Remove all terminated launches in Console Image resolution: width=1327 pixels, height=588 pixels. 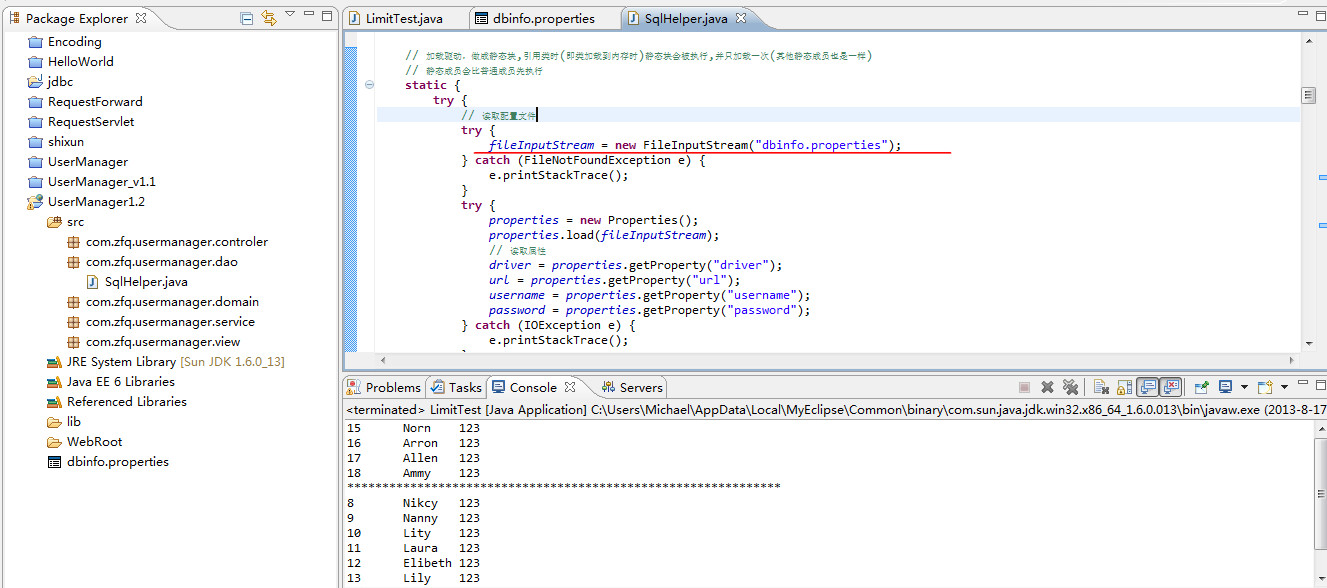1070,387
